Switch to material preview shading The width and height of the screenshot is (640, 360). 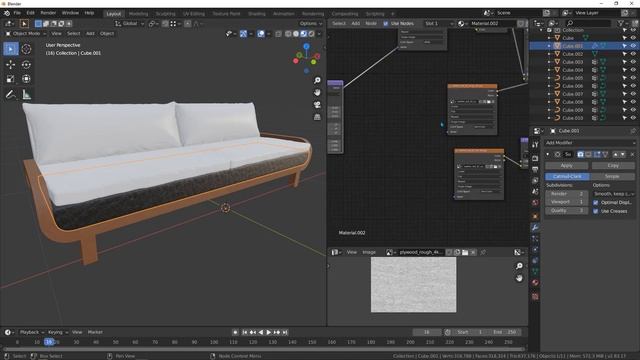point(304,34)
